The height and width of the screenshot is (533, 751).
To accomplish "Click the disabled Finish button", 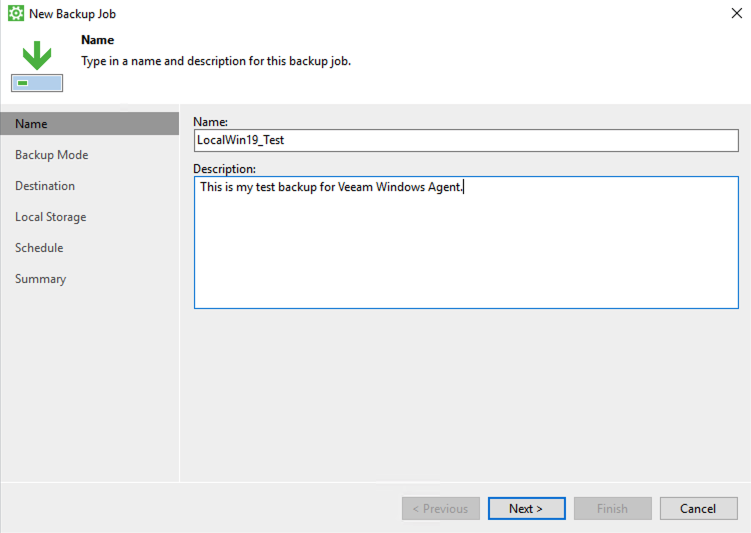I will tap(613, 508).
